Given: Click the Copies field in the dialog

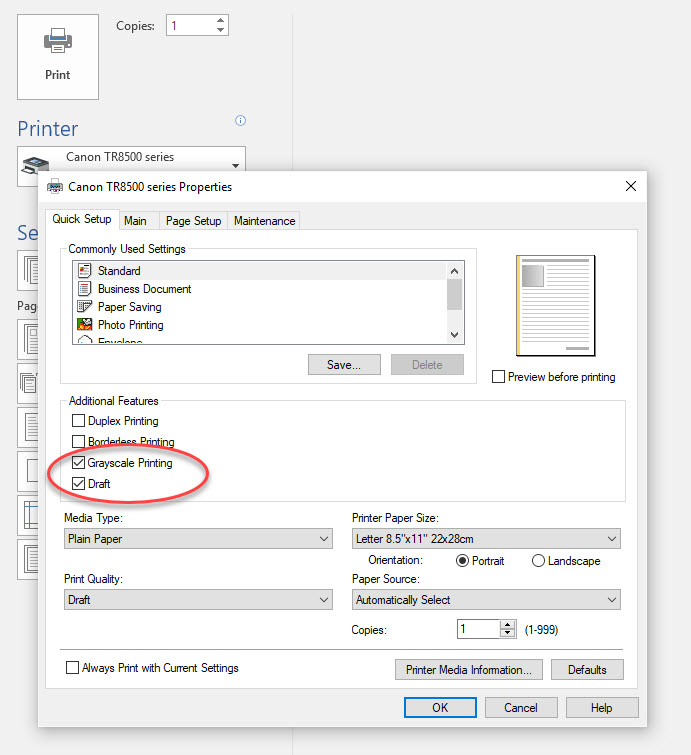Looking at the screenshot, I should 478,630.
